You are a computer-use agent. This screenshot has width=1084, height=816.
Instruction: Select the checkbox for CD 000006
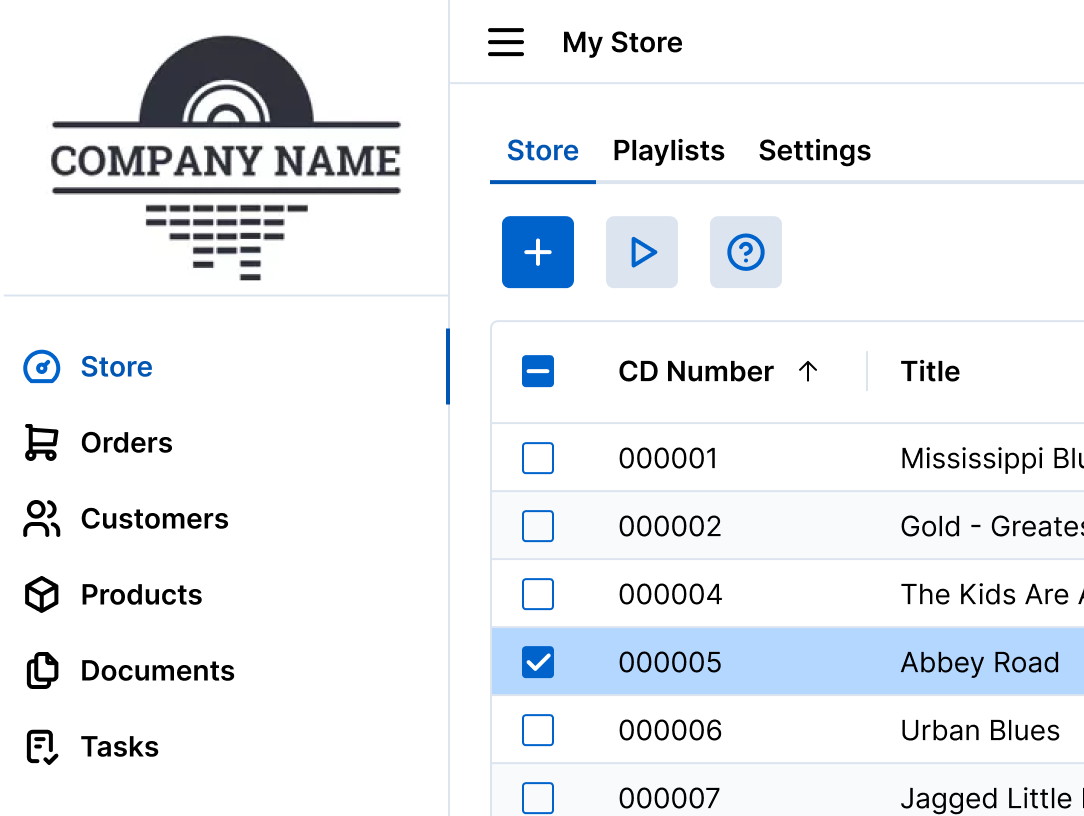click(x=538, y=730)
